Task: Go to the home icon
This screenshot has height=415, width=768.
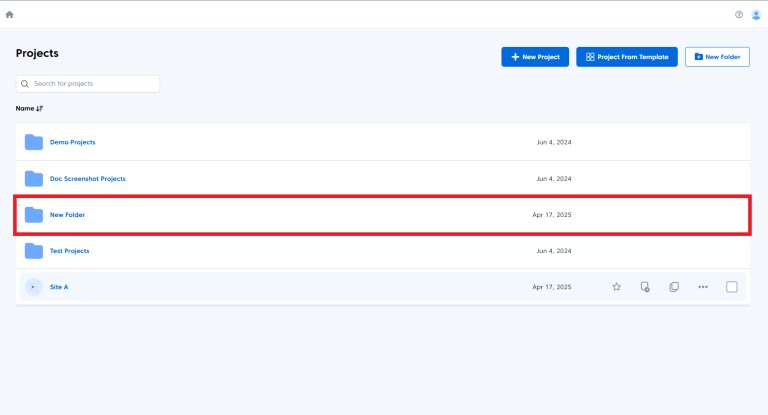Action: pyautogui.click(x=9, y=15)
